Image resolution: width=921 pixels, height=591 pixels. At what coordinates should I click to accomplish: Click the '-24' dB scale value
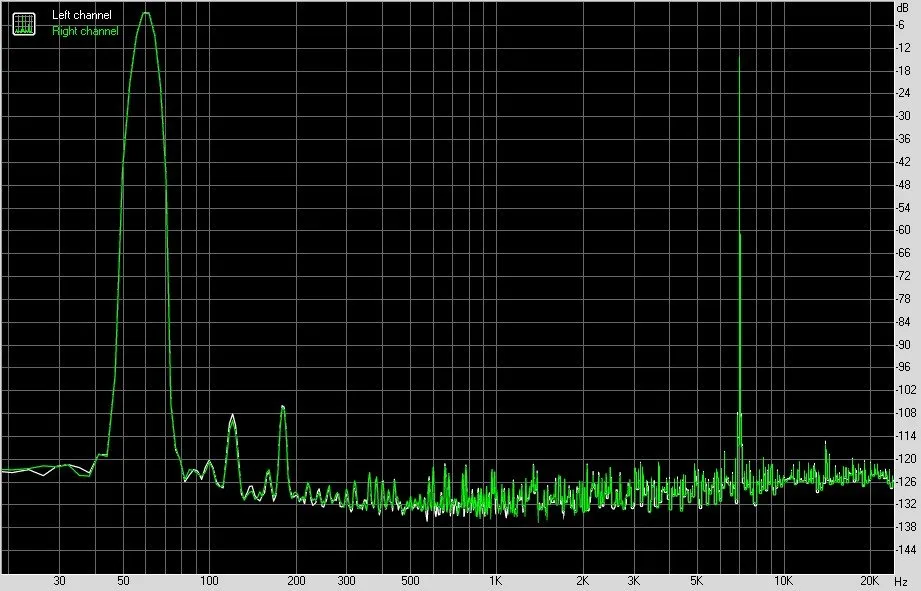(903, 93)
